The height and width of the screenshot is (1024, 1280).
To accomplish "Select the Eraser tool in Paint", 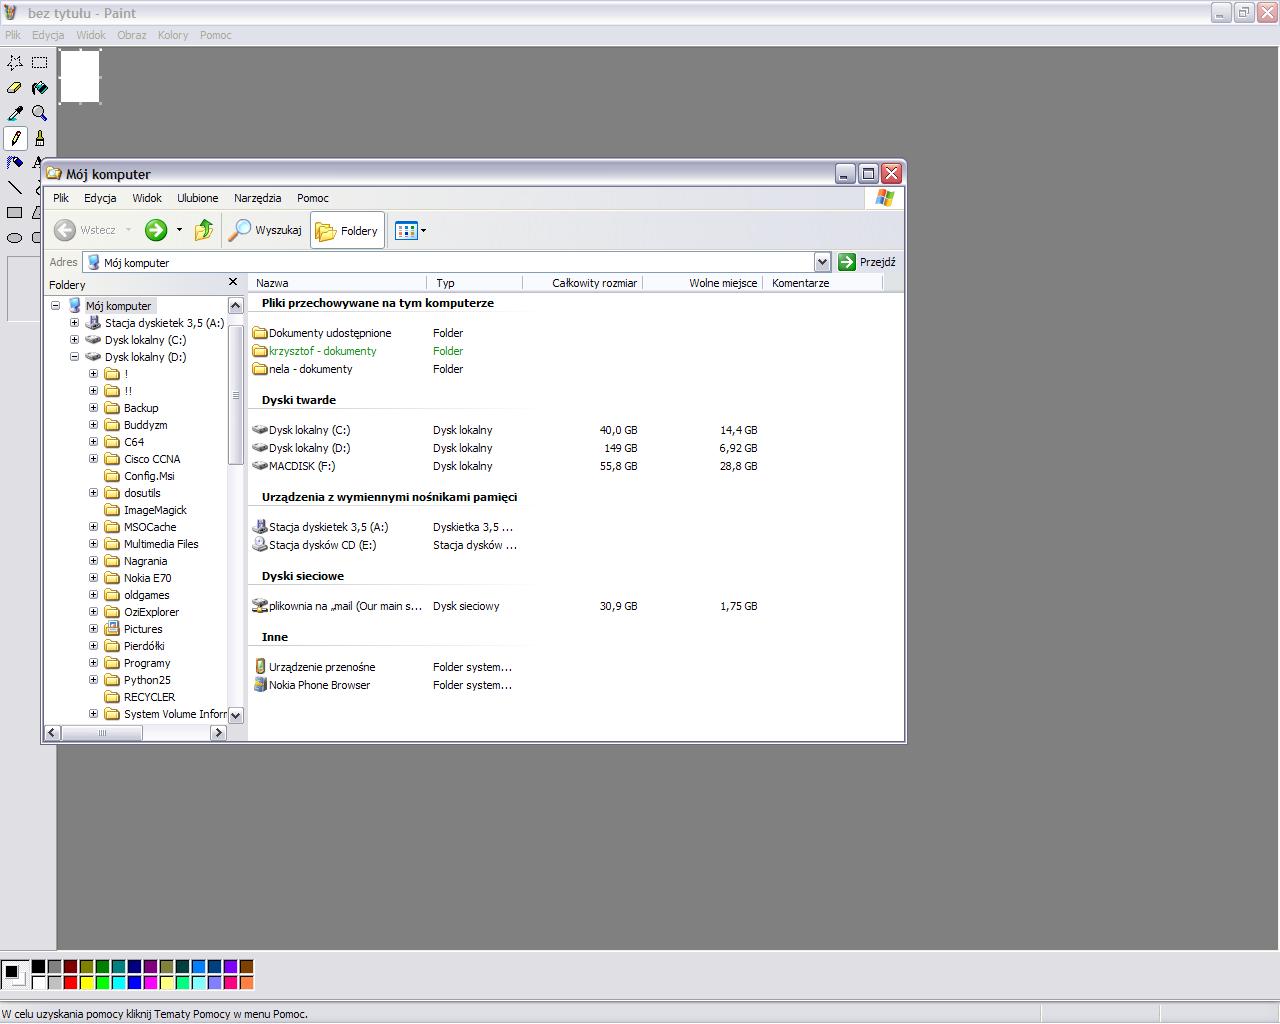I will [15, 88].
